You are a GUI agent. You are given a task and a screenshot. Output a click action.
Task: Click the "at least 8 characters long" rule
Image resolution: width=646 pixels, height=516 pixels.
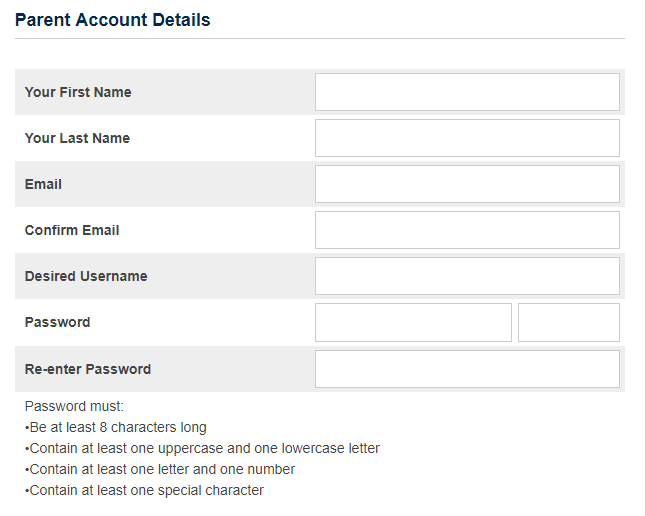point(118,428)
